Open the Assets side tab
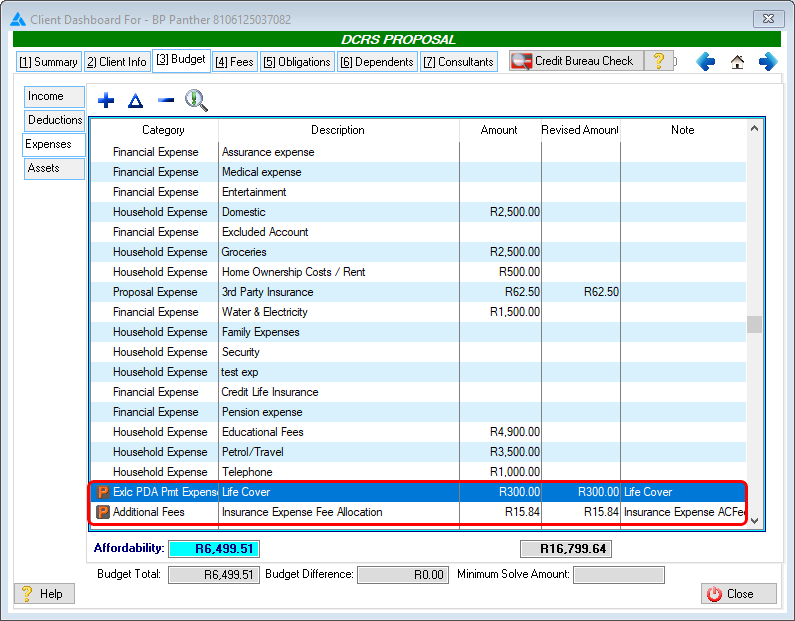The height and width of the screenshot is (621, 795). [54, 169]
